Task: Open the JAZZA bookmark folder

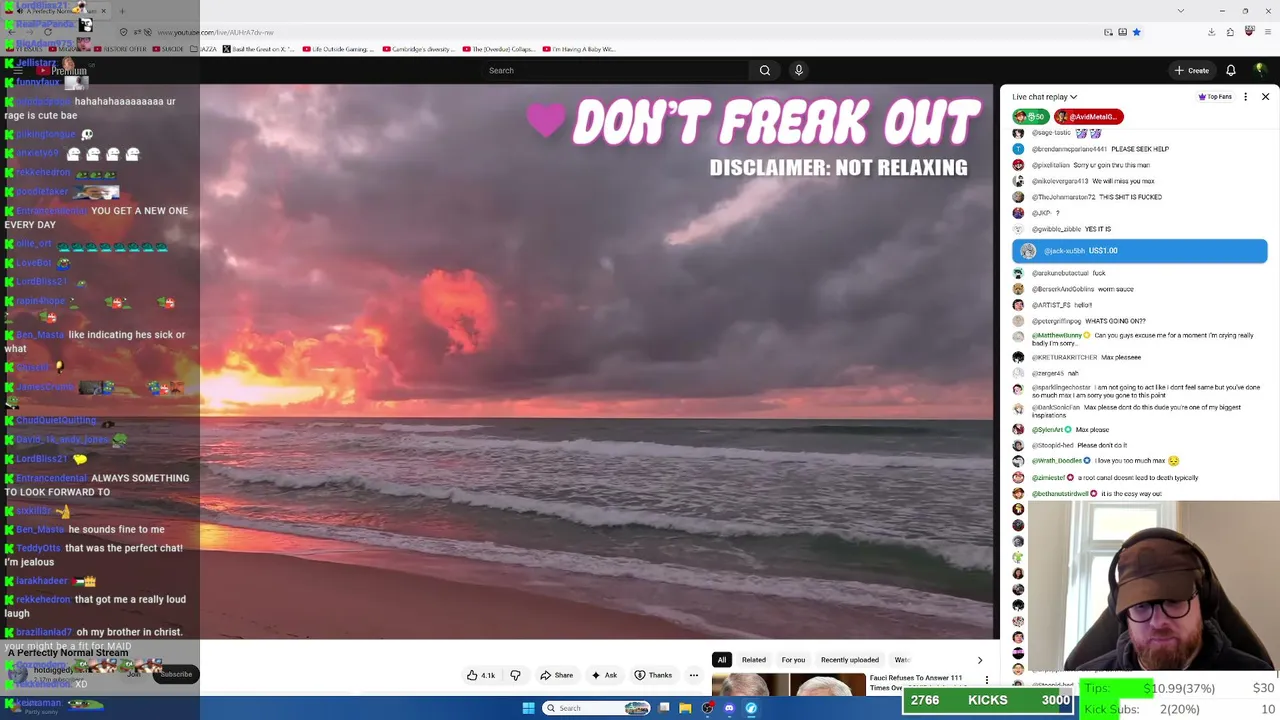Action: 204,49
